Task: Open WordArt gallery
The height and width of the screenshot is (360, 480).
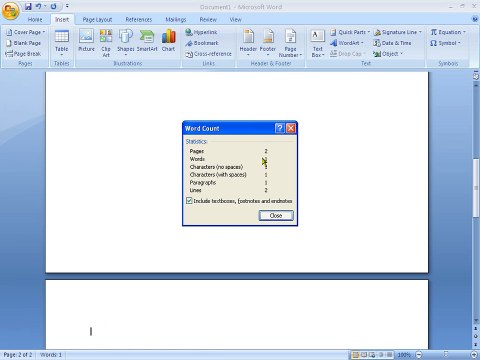Action: pos(347,43)
